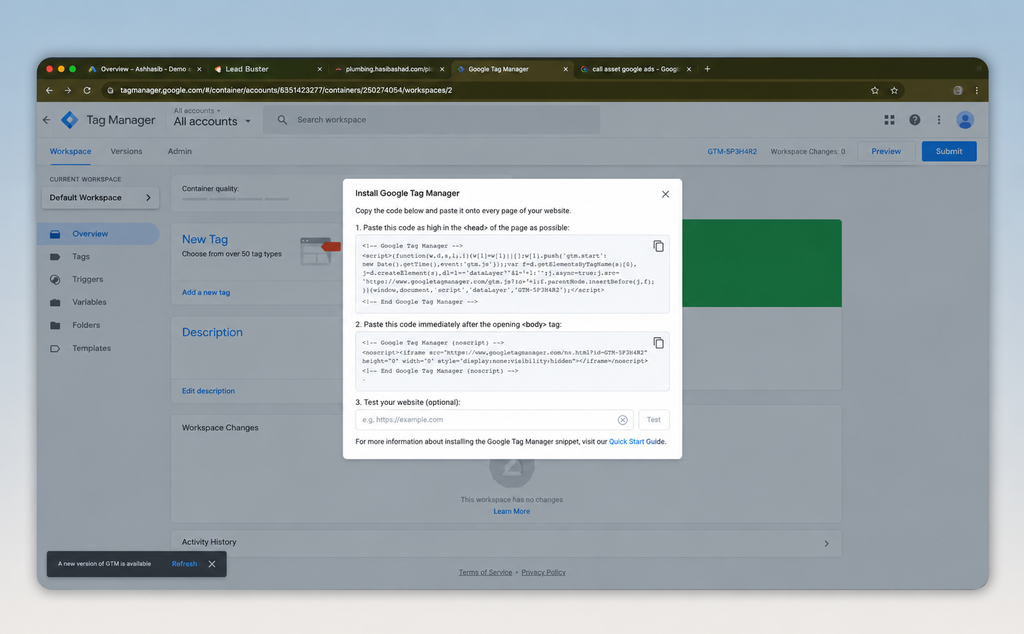Dismiss the new GTM version notification
Viewport: 1024px width, 634px height.
[x=212, y=564]
